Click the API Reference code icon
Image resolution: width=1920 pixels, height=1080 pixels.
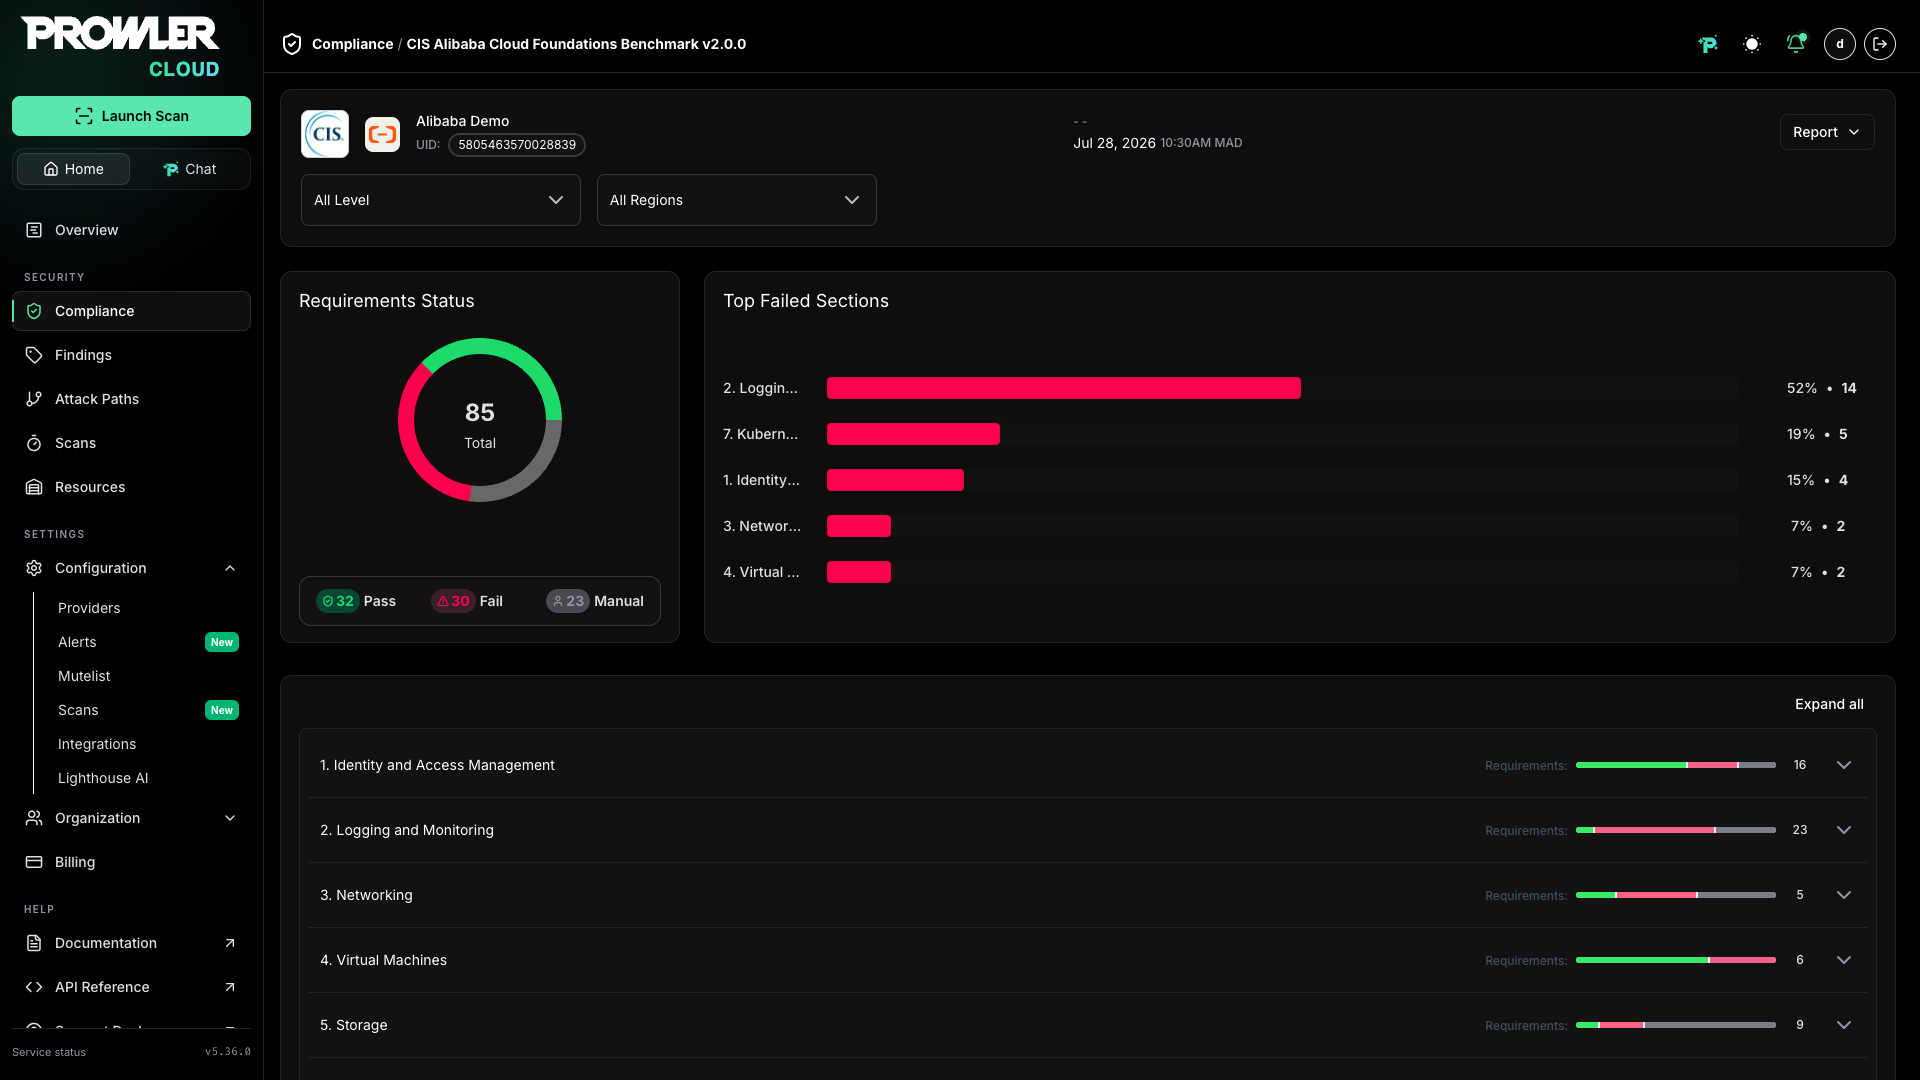pyautogui.click(x=34, y=987)
